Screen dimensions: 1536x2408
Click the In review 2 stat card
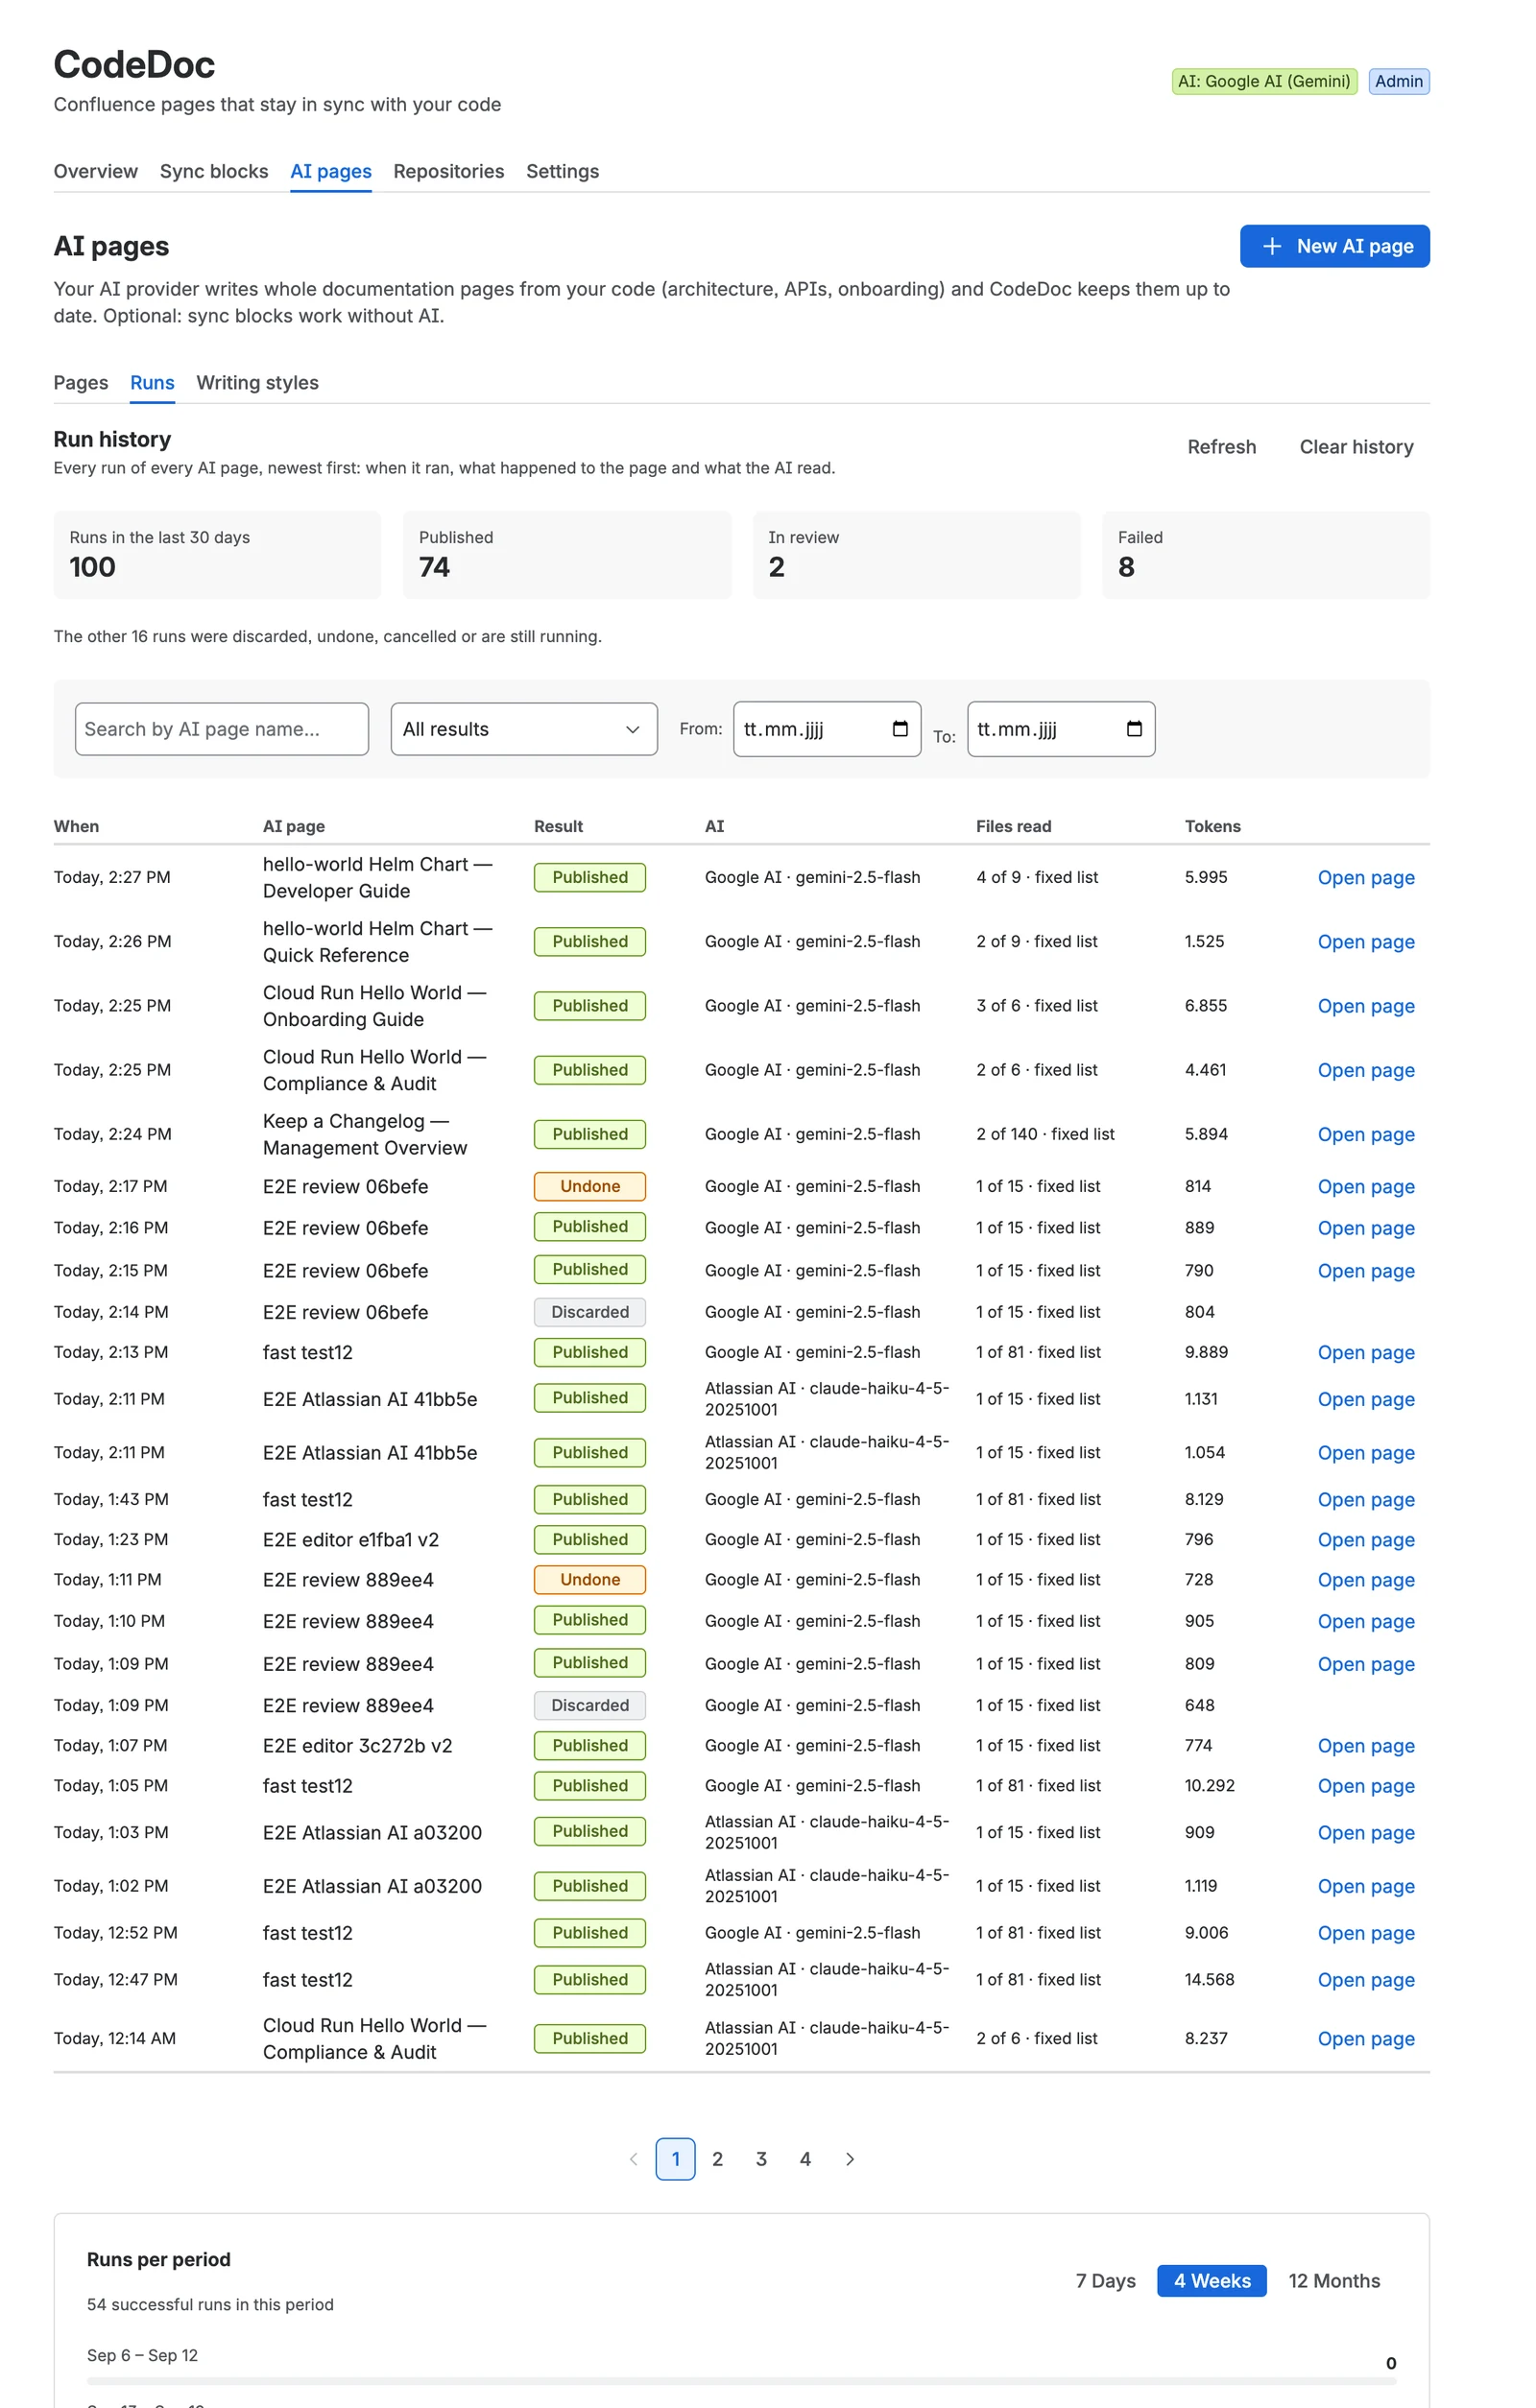916,555
